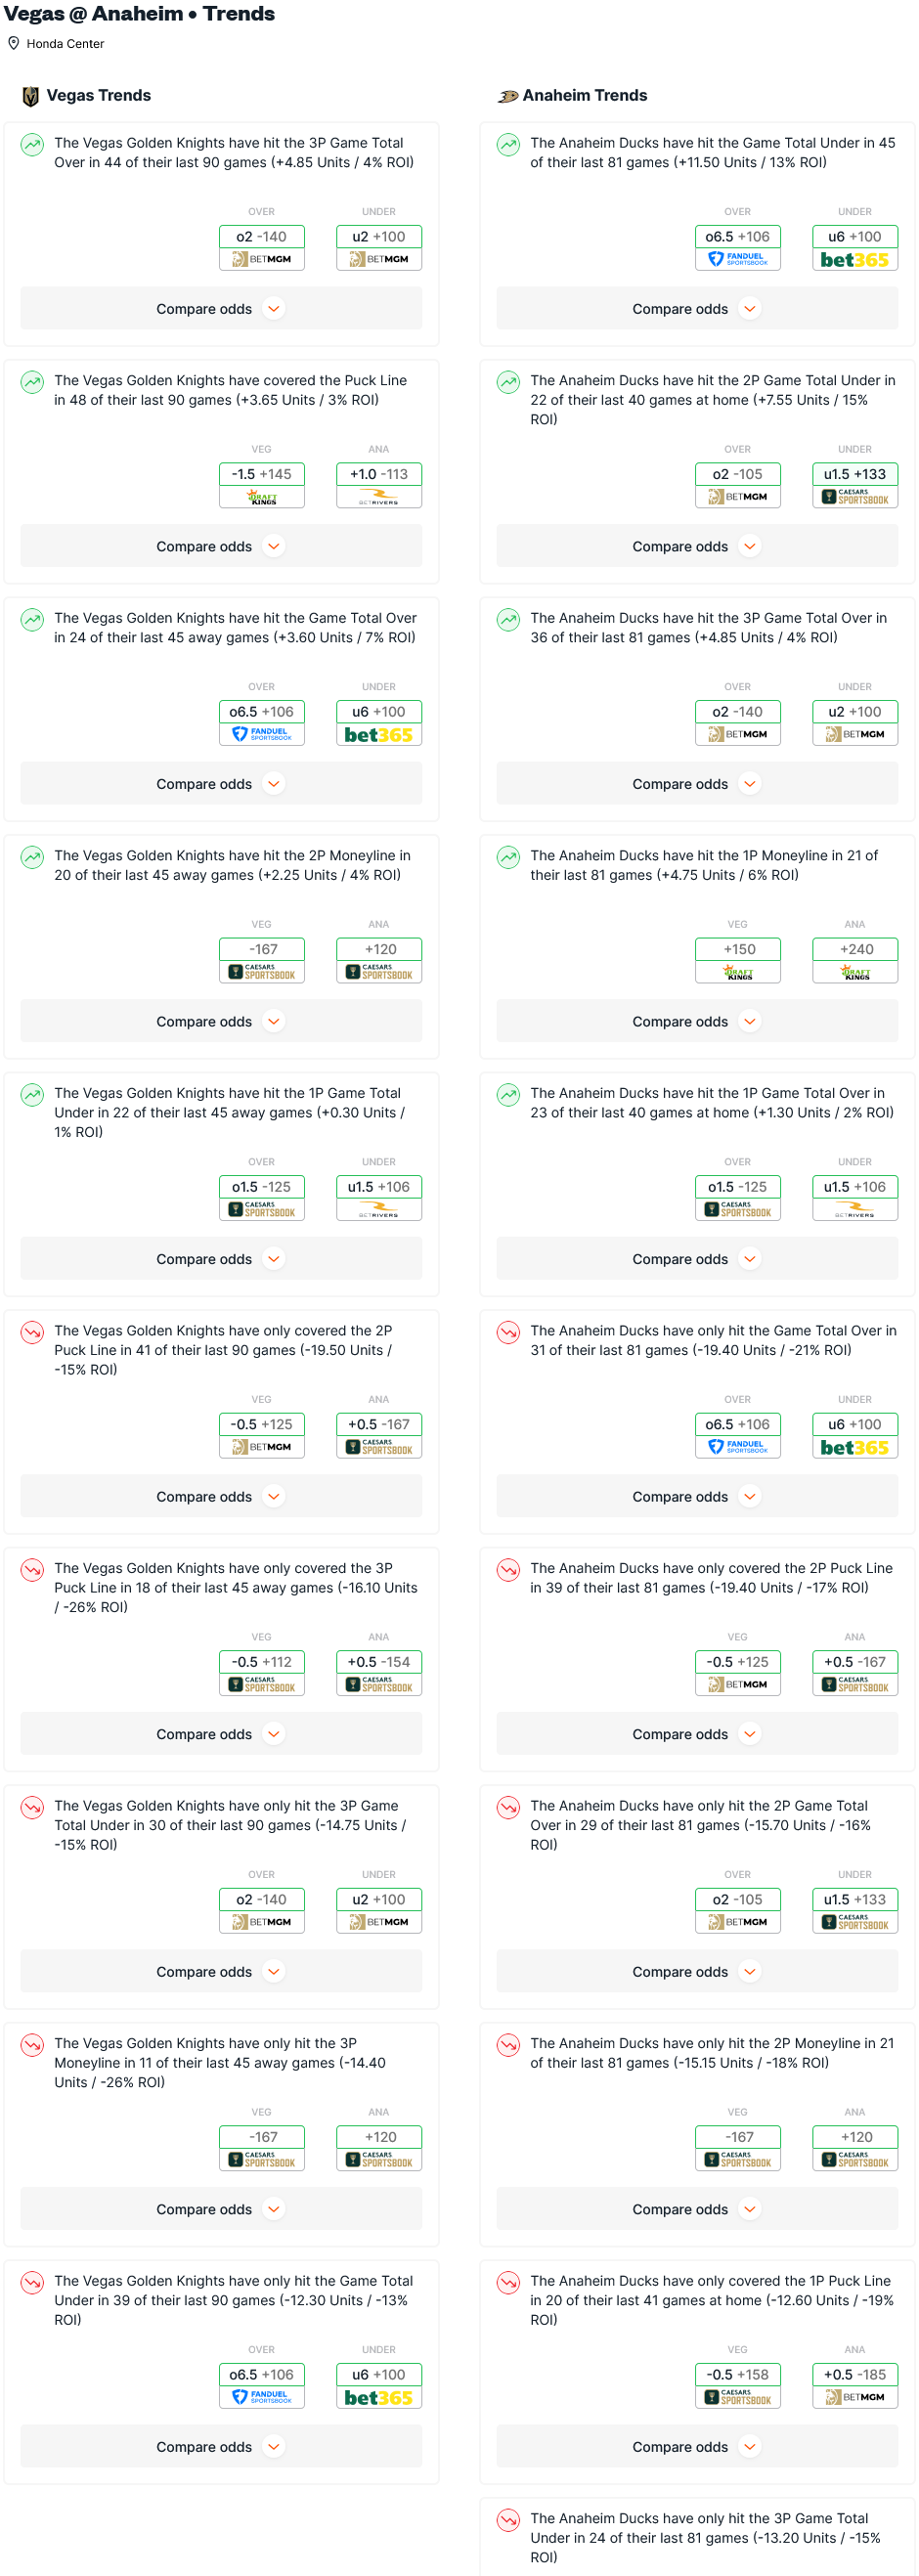Click green trend icon for Anaheim 1P Moneyline

coord(509,858)
